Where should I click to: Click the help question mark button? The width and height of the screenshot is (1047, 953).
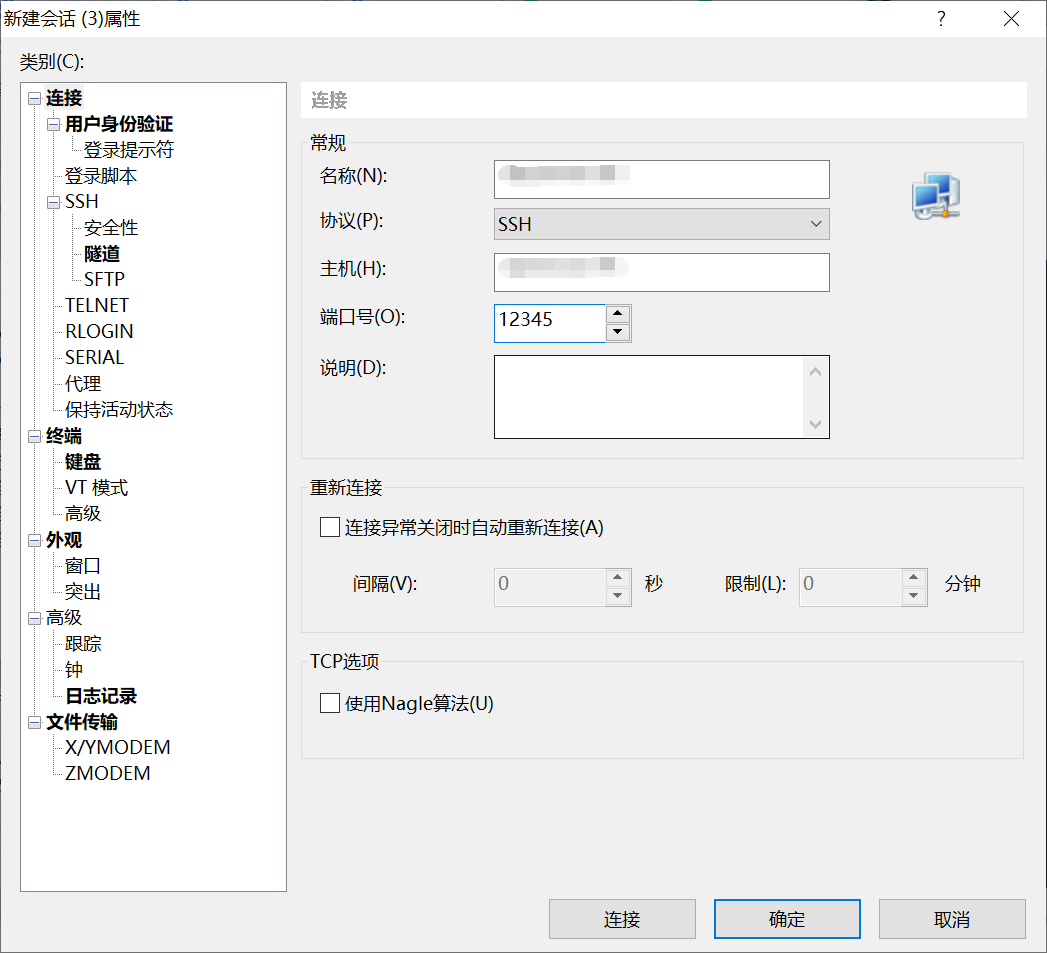point(941,19)
